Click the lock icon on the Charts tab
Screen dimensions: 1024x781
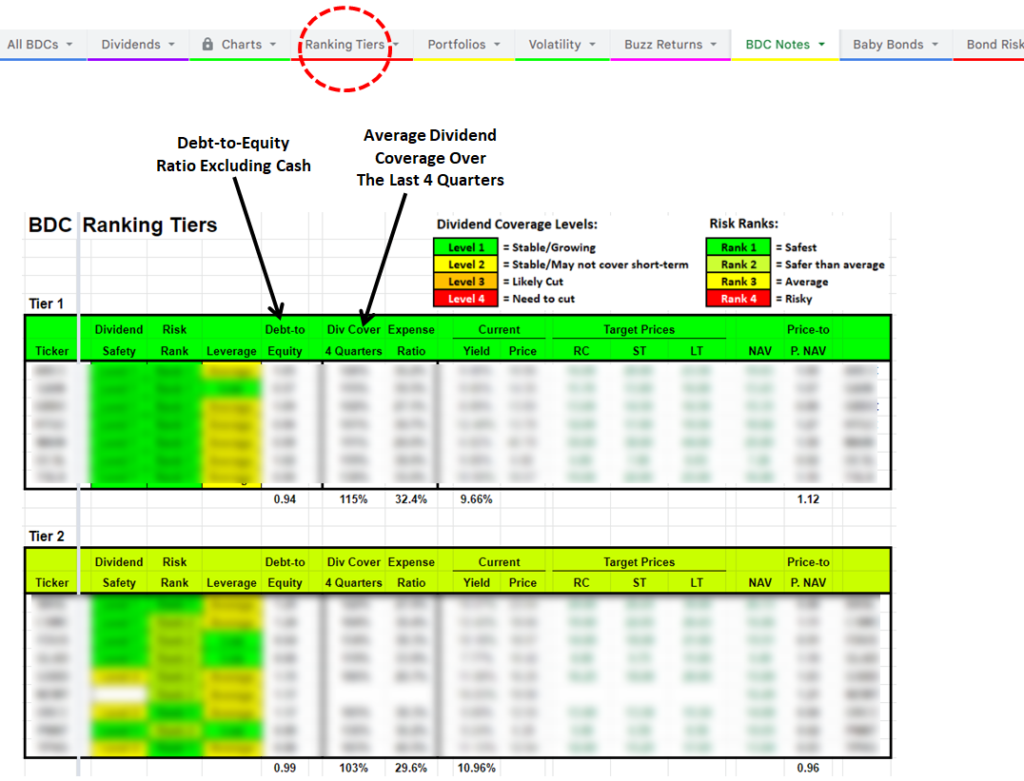click(207, 44)
